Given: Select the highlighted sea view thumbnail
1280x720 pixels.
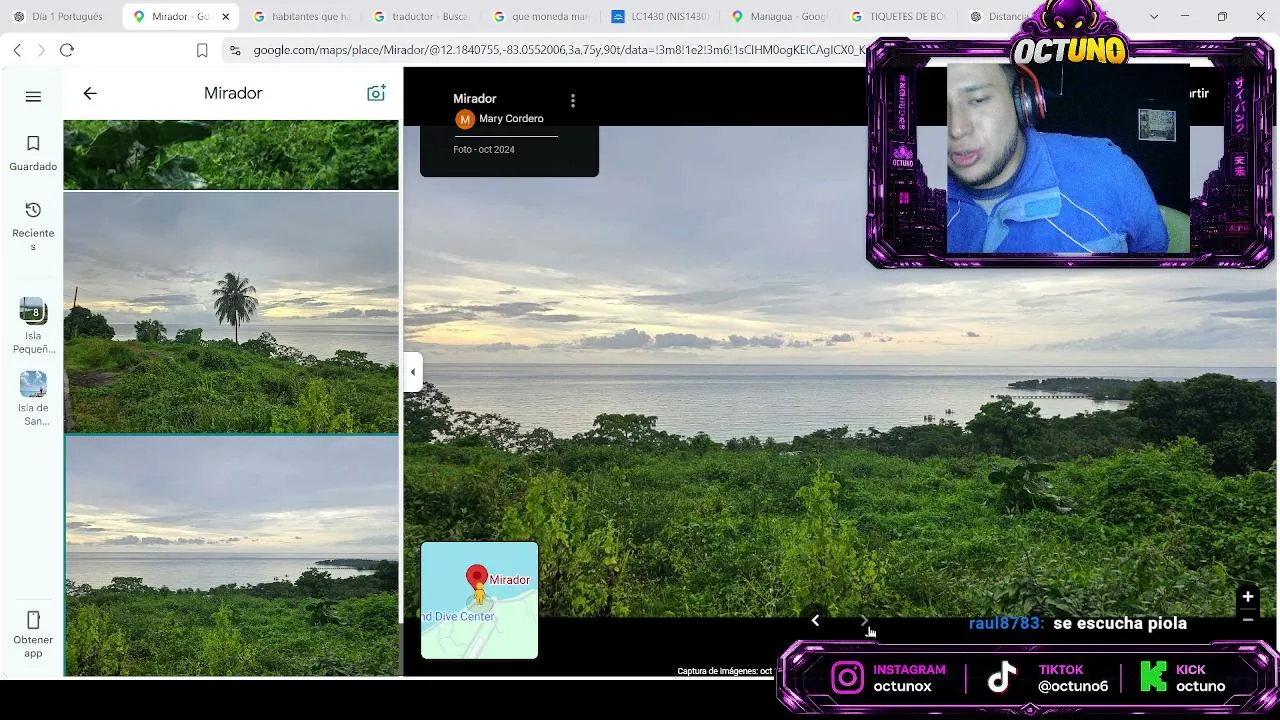Looking at the screenshot, I should click(231, 556).
